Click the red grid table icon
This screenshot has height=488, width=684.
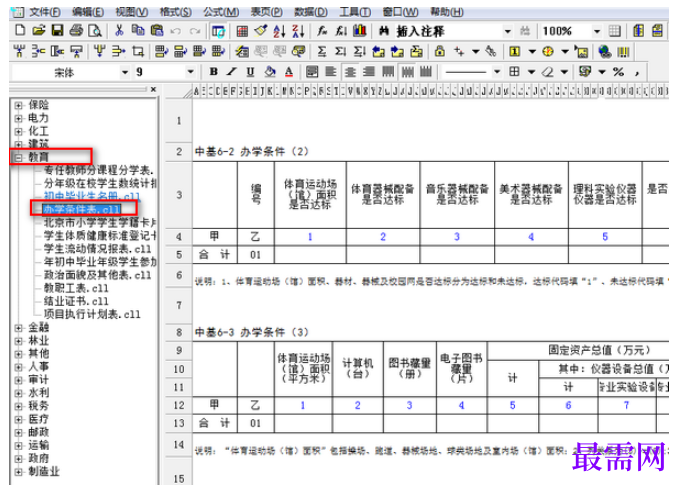[x=242, y=31]
